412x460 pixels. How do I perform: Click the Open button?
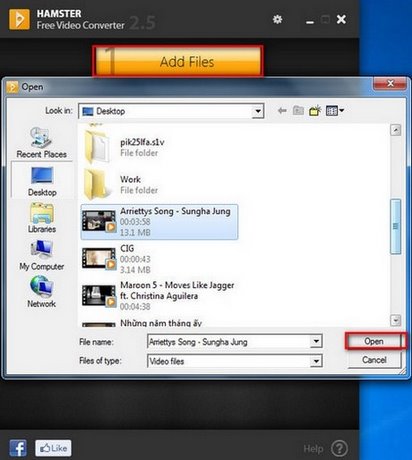tap(375, 341)
